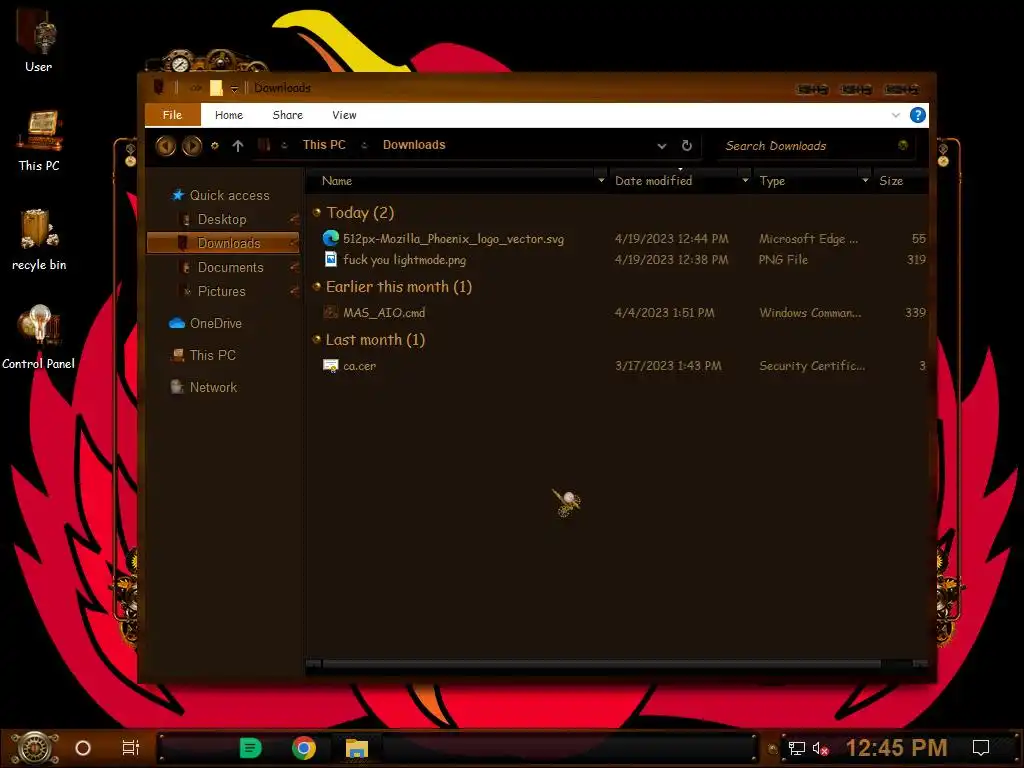
Task: Open the Share ribbon tab
Action: [x=287, y=115]
